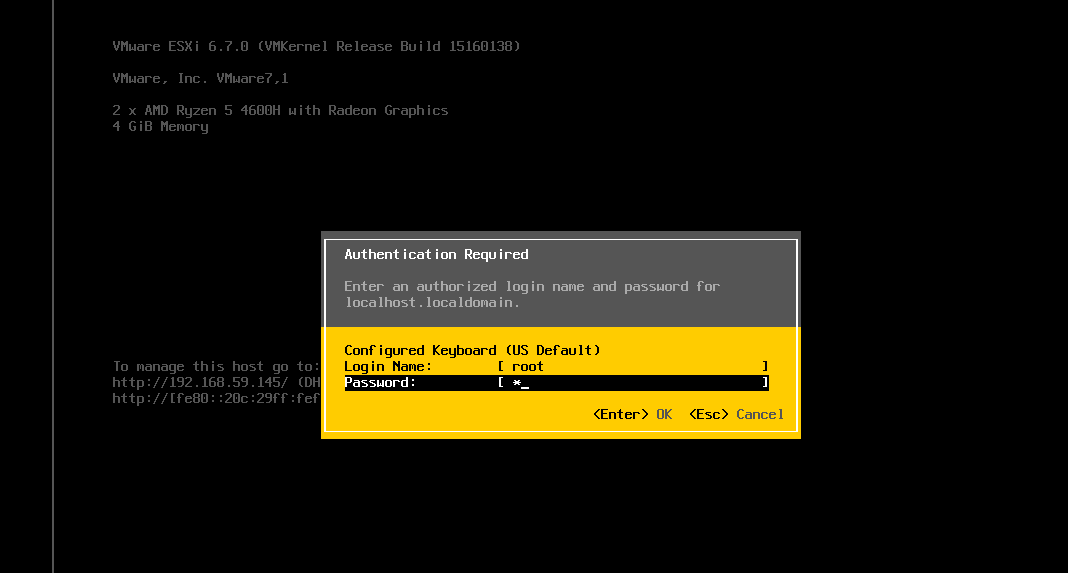The image size is (1068, 573).
Task: Select the VMware ESXi 6.7.0 build line
Action: click(x=316, y=46)
